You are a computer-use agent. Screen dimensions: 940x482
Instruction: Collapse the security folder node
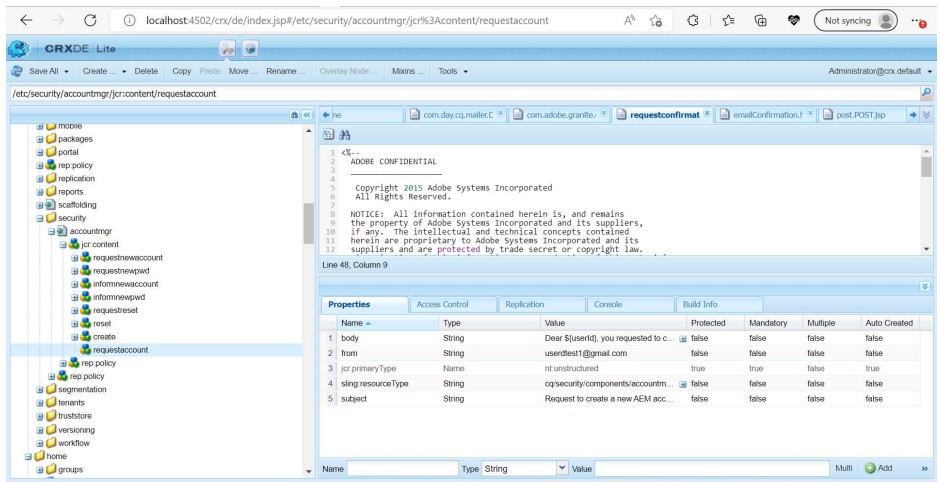pyautogui.click(x=40, y=218)
